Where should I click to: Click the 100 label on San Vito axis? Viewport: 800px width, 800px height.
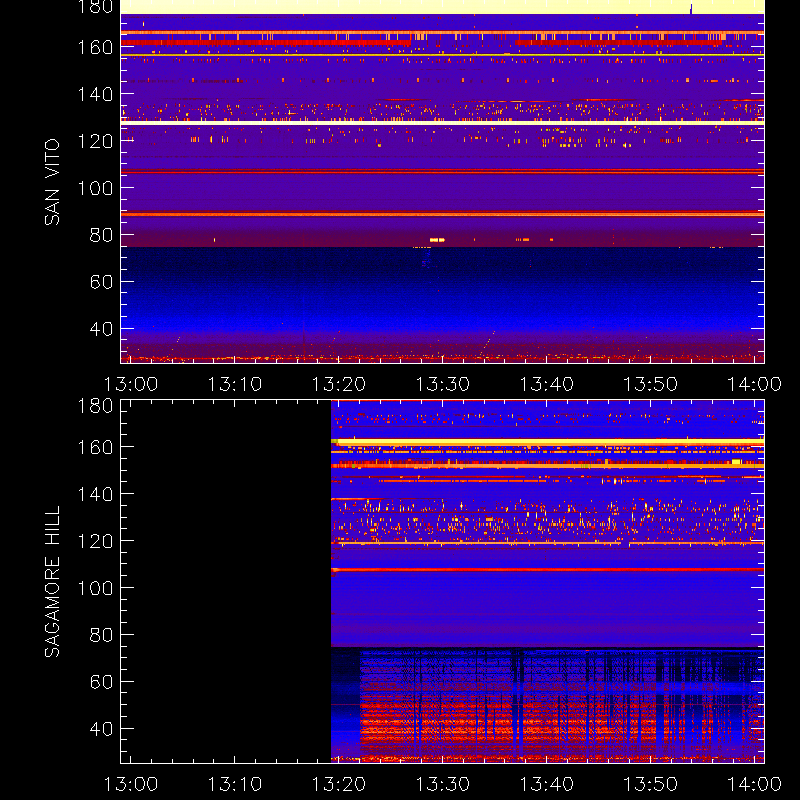[x=95, y=188]
